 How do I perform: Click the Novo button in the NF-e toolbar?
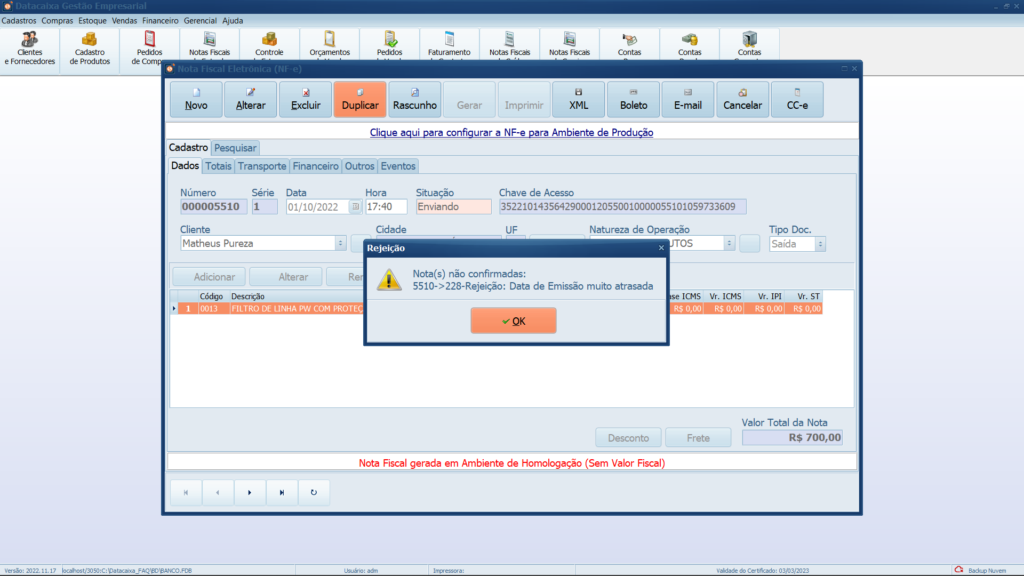(x=196, y=99)
